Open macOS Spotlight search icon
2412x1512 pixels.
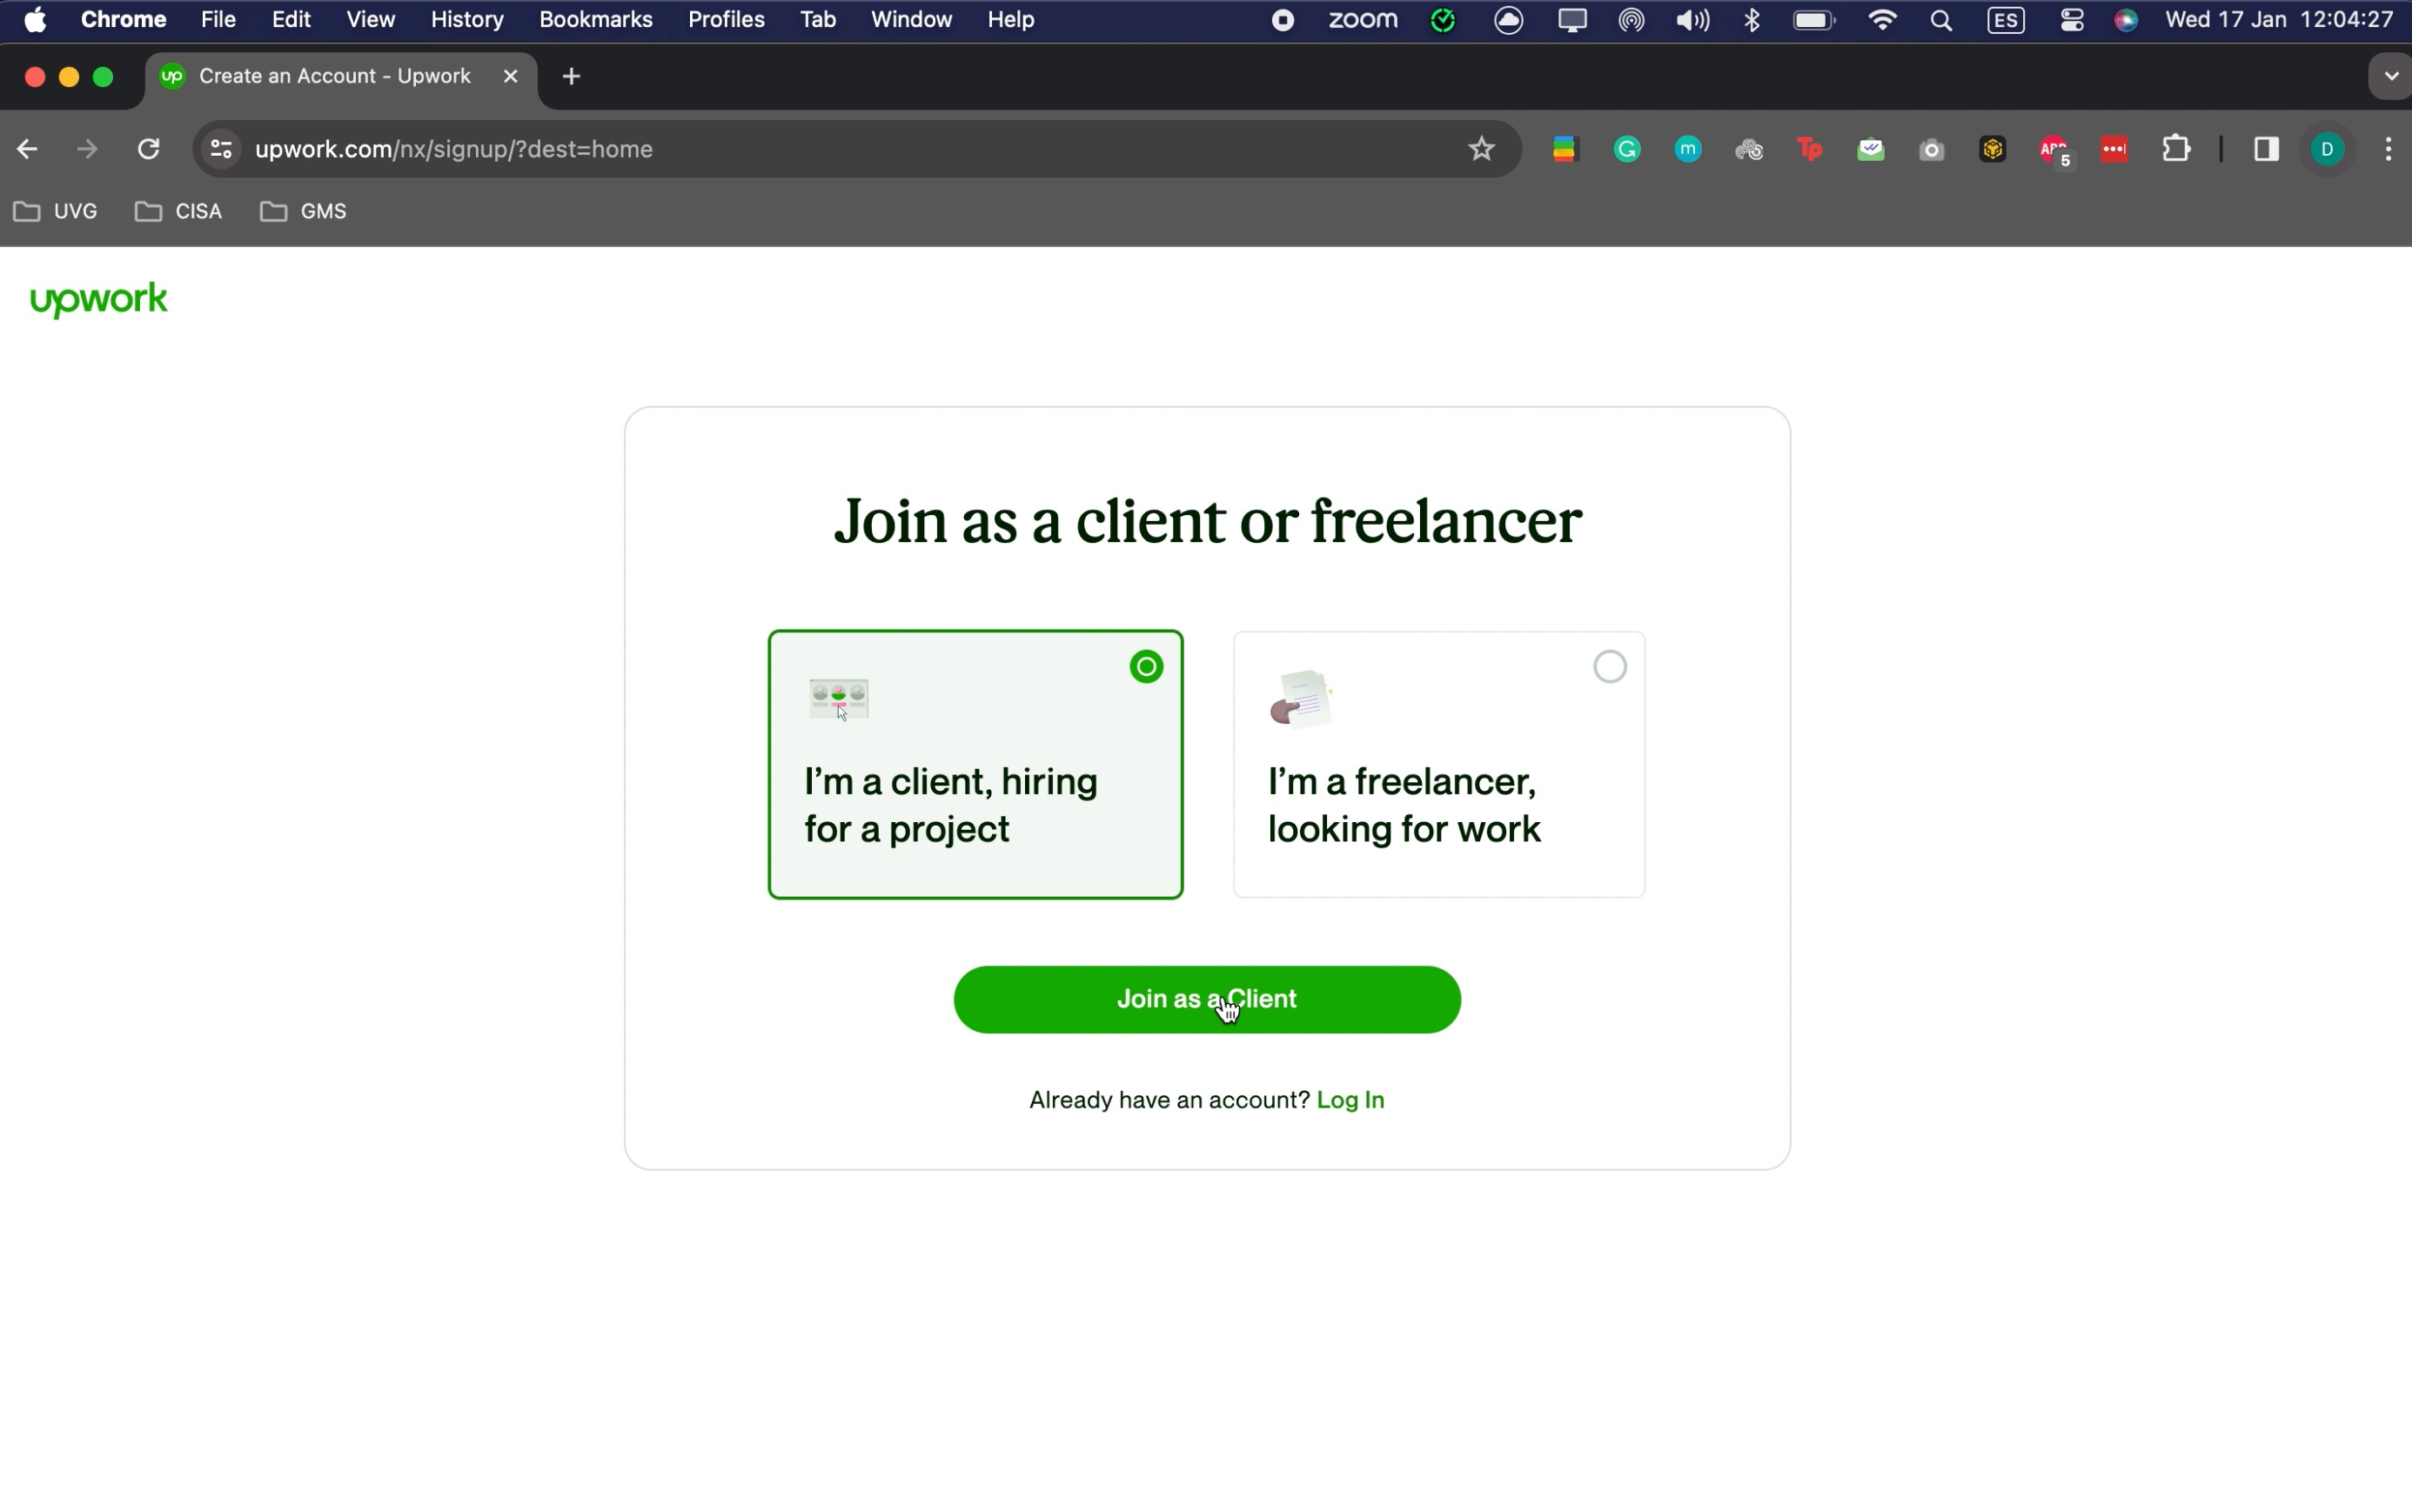coord(1941,20)
